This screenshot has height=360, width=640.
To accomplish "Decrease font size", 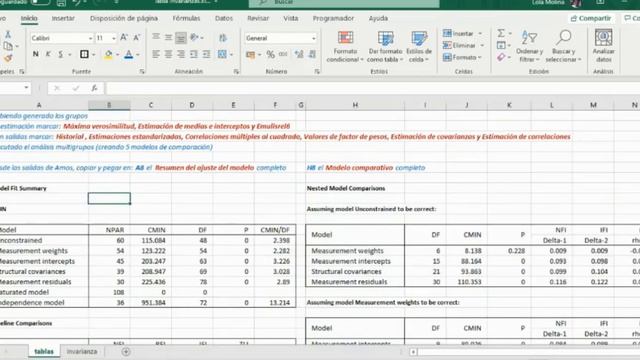I will click(137, 38).
